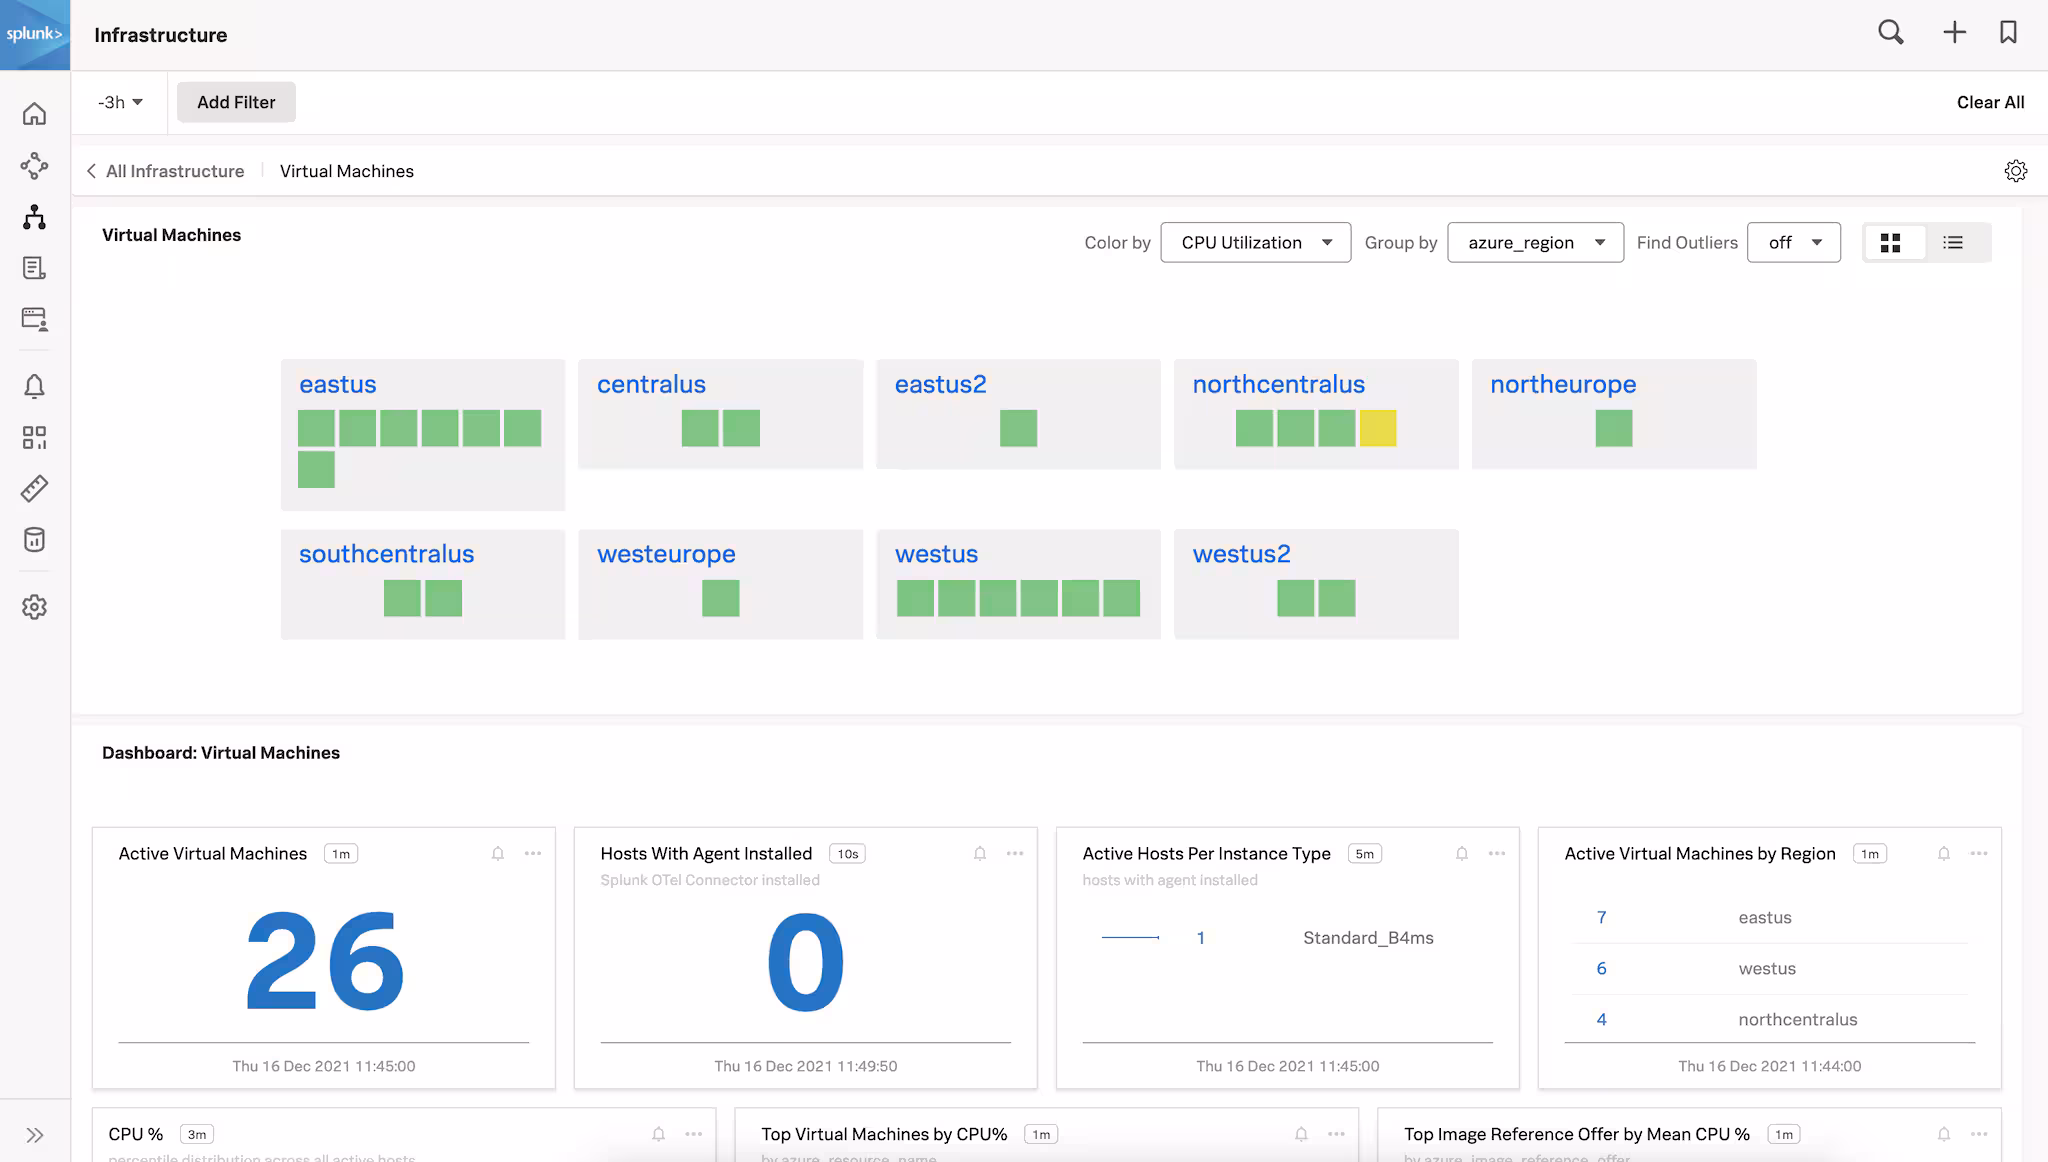Select the yellow VM square in northcentralus
Image resolution: width=2048 pixels, height=1162 pixels.
[1377, 428]
